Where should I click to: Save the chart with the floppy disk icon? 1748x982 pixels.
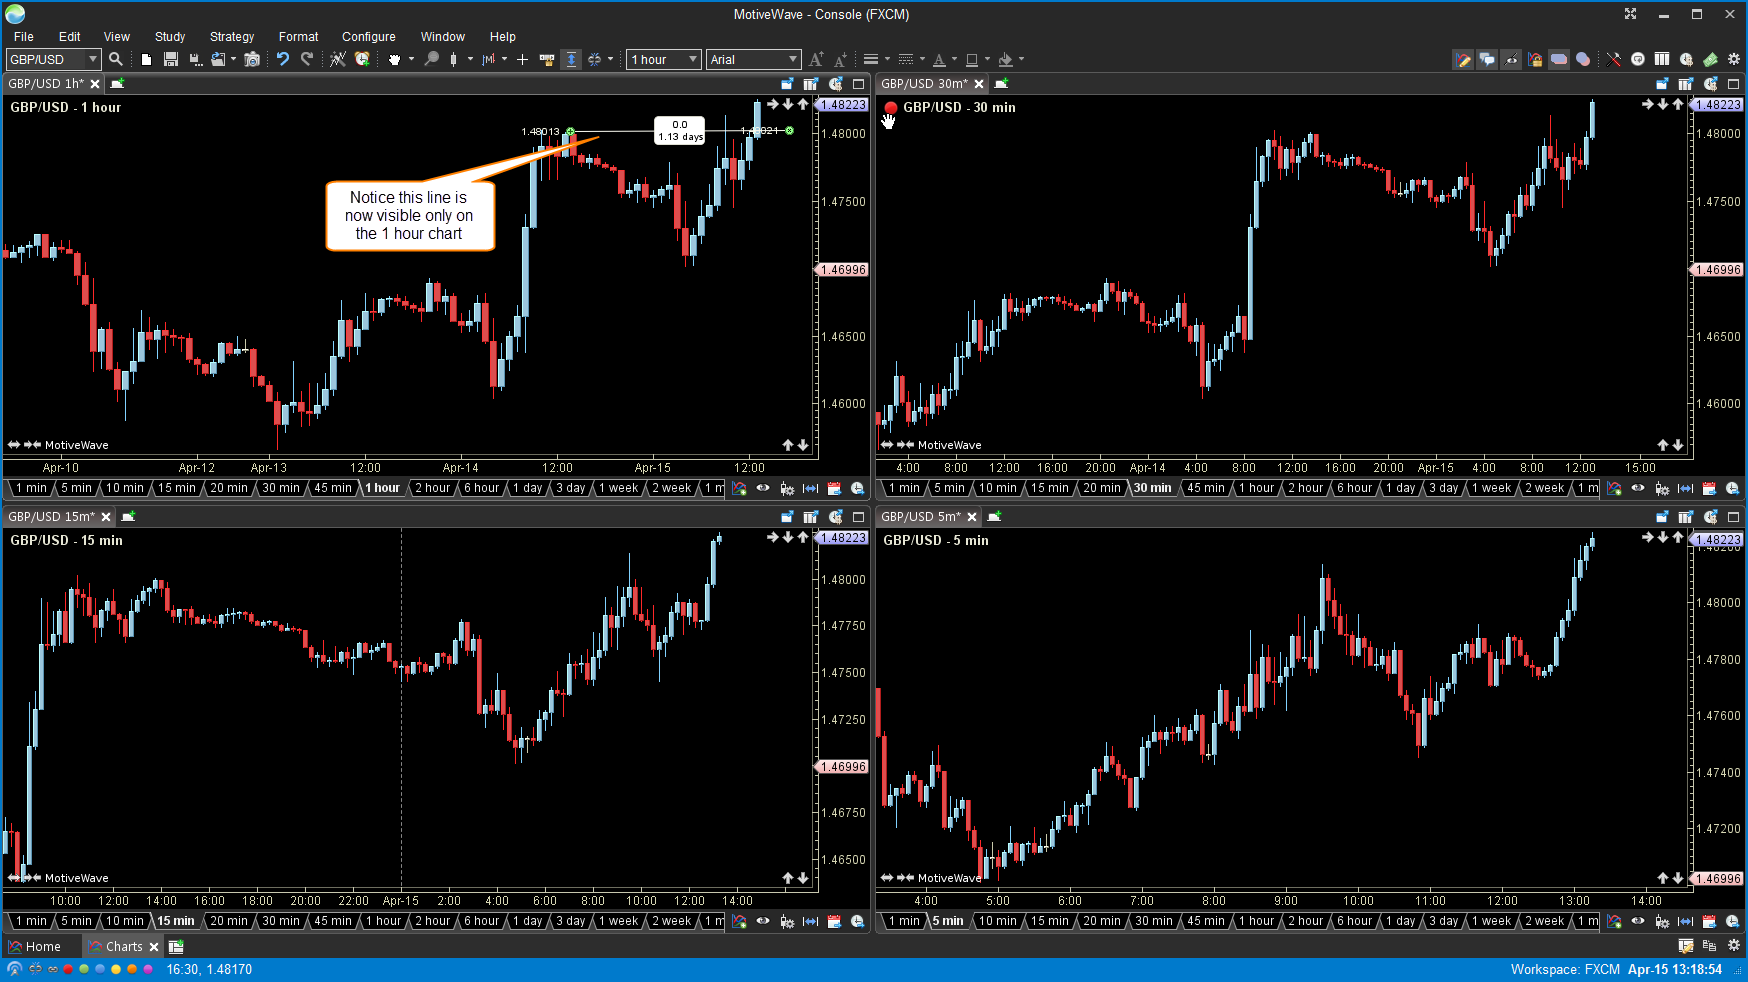171,59
